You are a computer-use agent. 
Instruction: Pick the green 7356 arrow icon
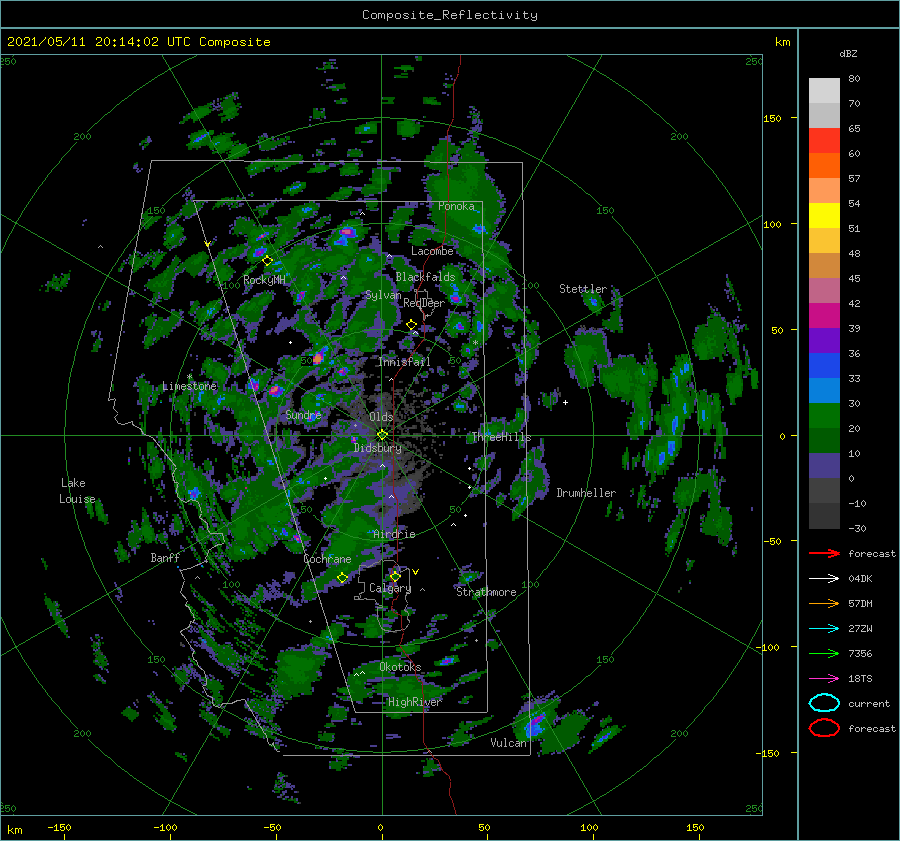point(824,653)
